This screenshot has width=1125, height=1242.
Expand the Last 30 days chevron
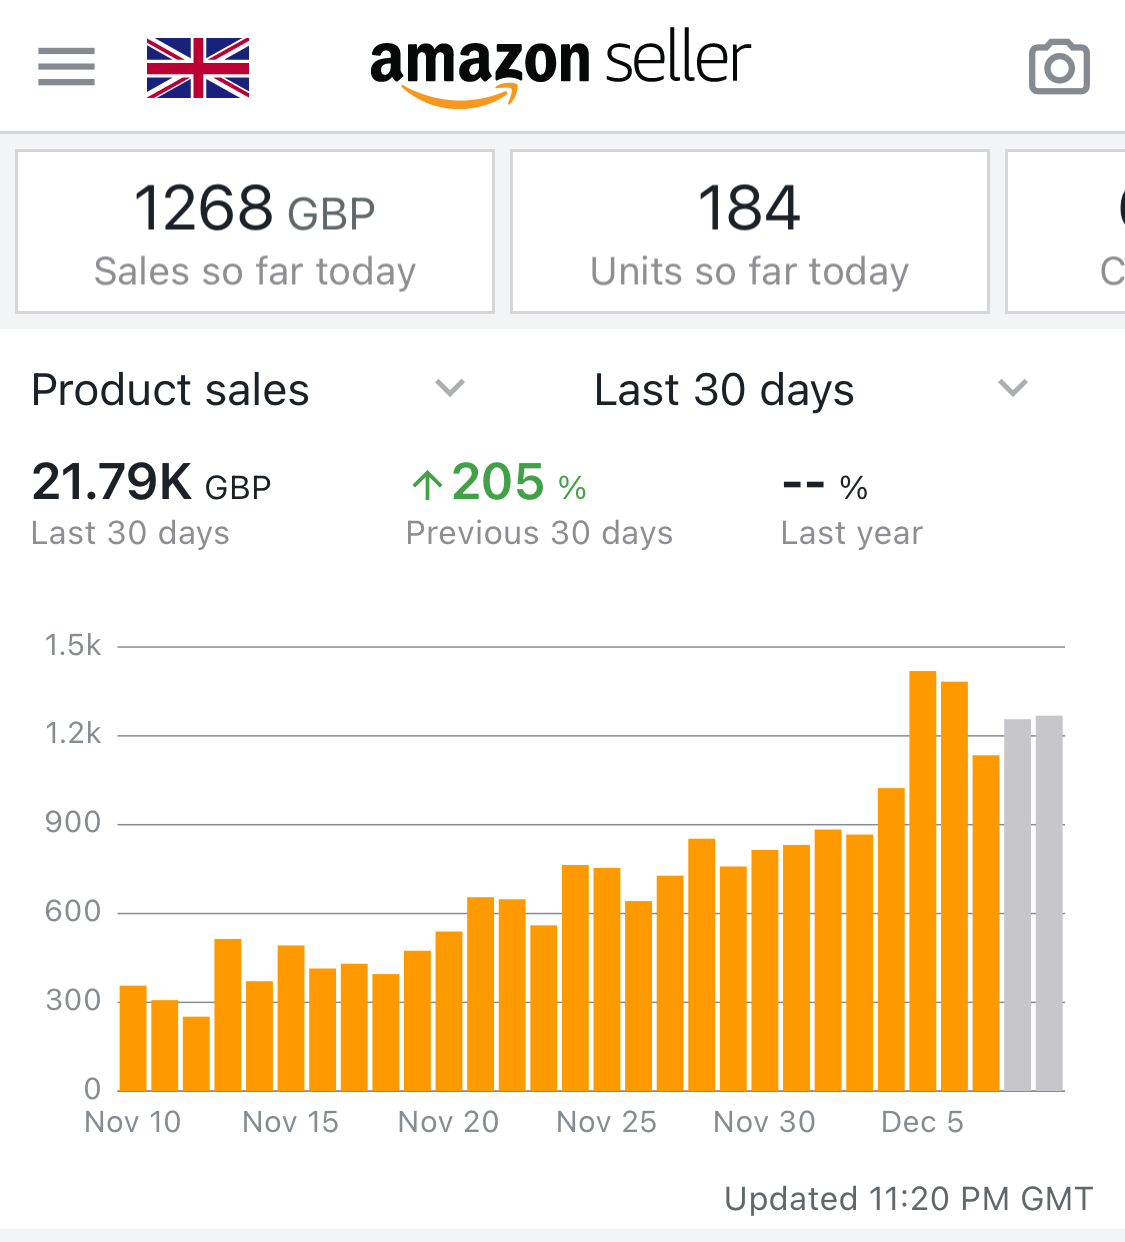click(1013, 388)
